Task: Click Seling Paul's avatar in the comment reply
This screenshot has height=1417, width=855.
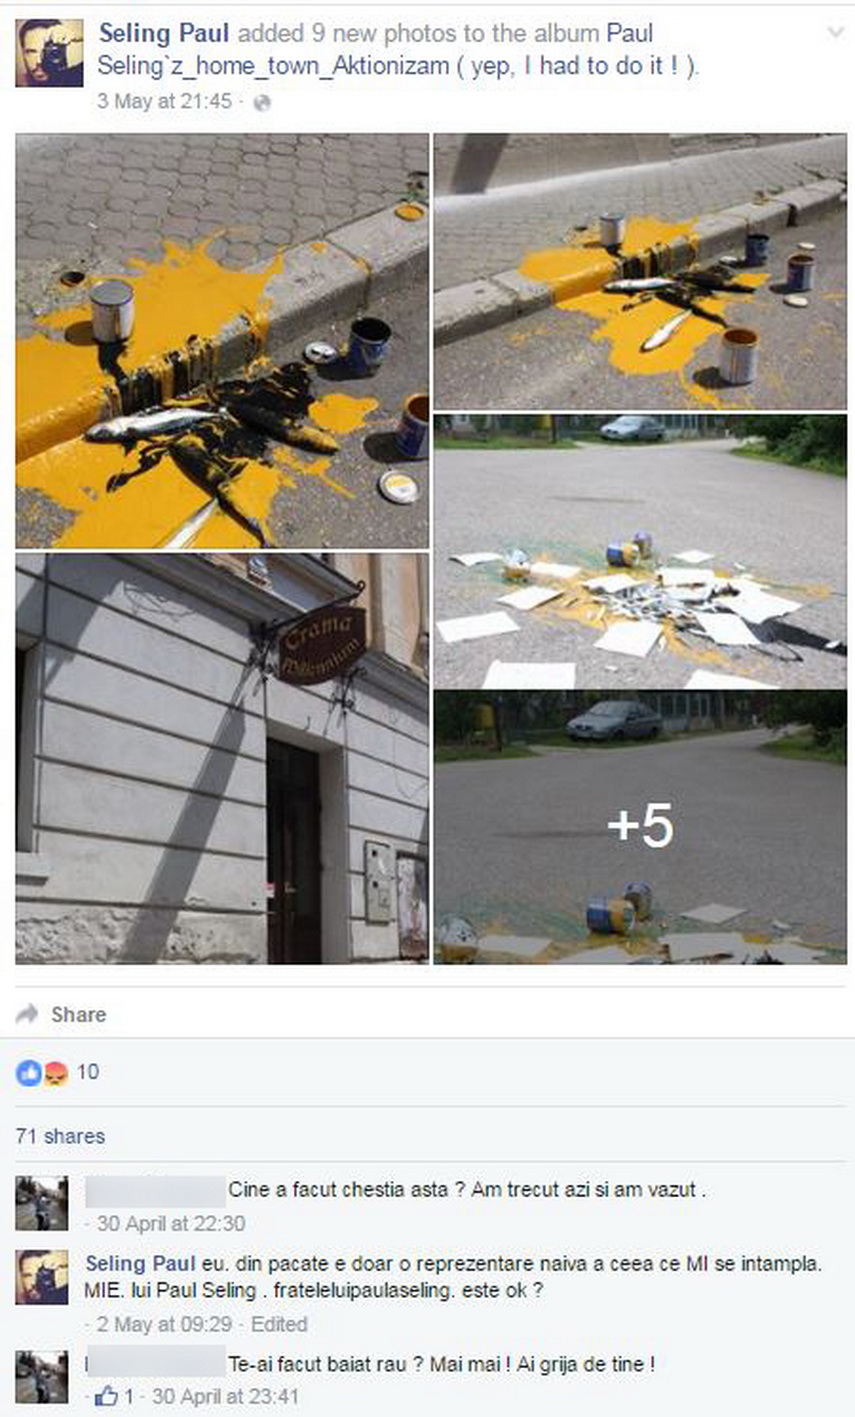Action: [x=42, y=1277]
